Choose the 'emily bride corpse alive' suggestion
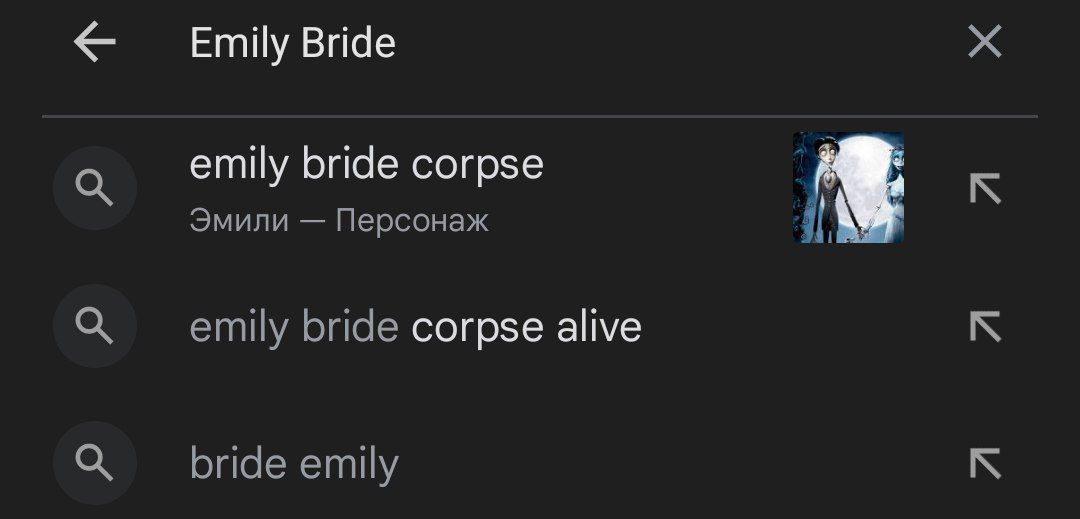 (415, 327)
